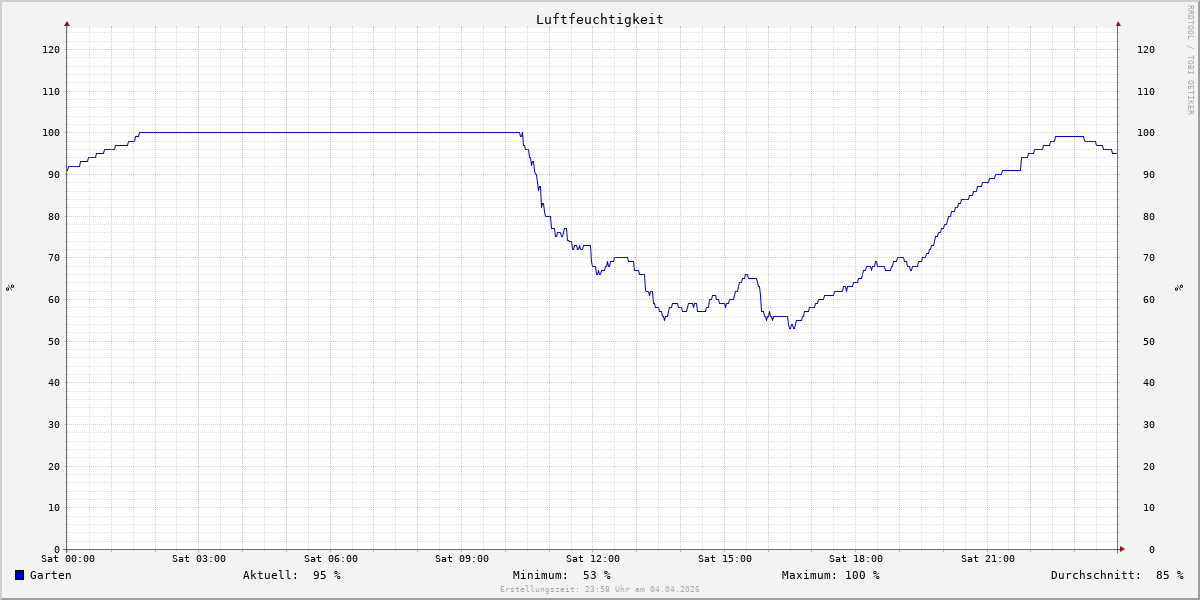Image resolution: width=1200 pixels, height=600 pixels.
Task: Click the 100 label on the left y-axis
Action: click(50, 133)
